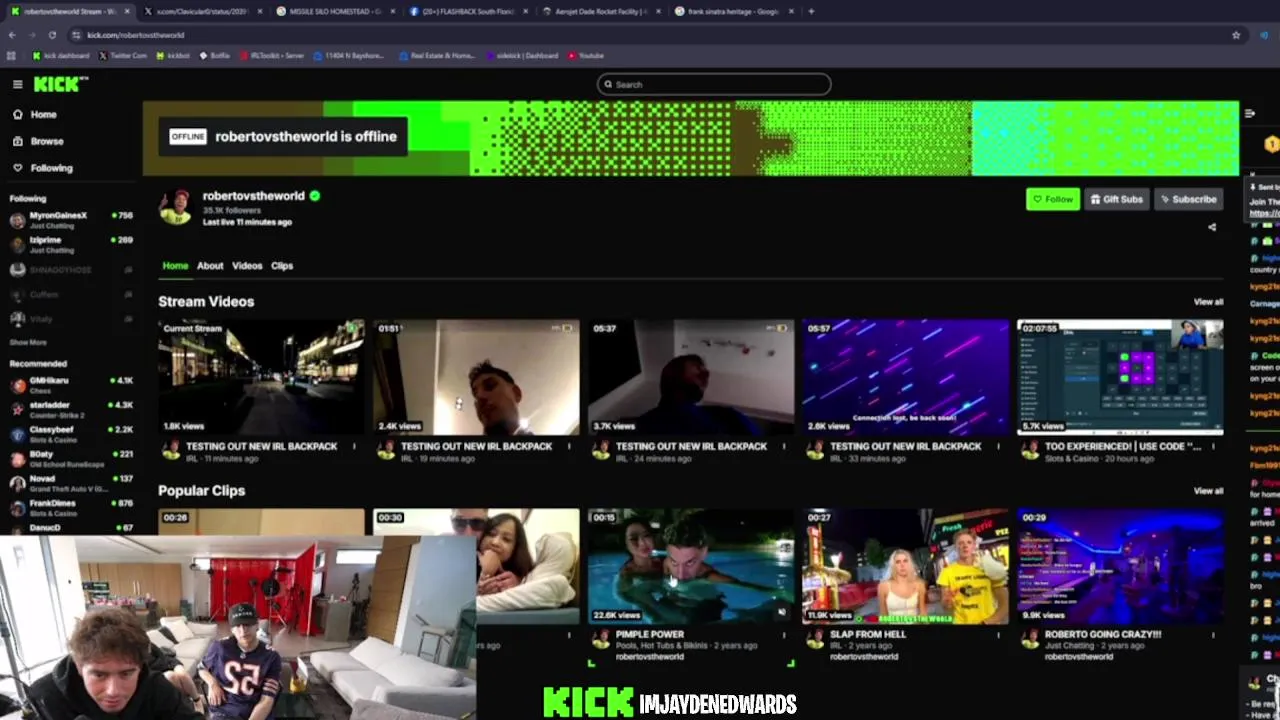Image resolution: width=1280 pixels, height=720 pixels.
Task: Open the 05:57 connection lost video thumbnail
Action: tap(905, 377)
